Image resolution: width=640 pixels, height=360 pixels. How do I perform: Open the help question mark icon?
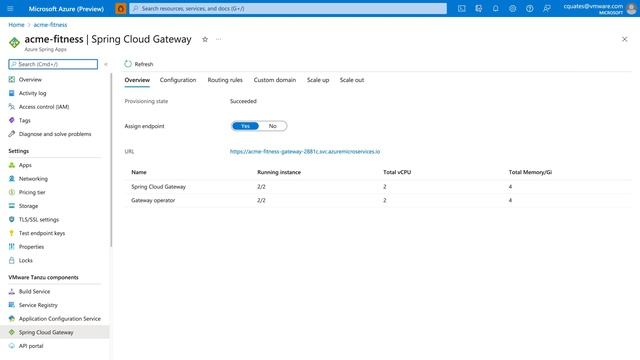tap(529, 9)
